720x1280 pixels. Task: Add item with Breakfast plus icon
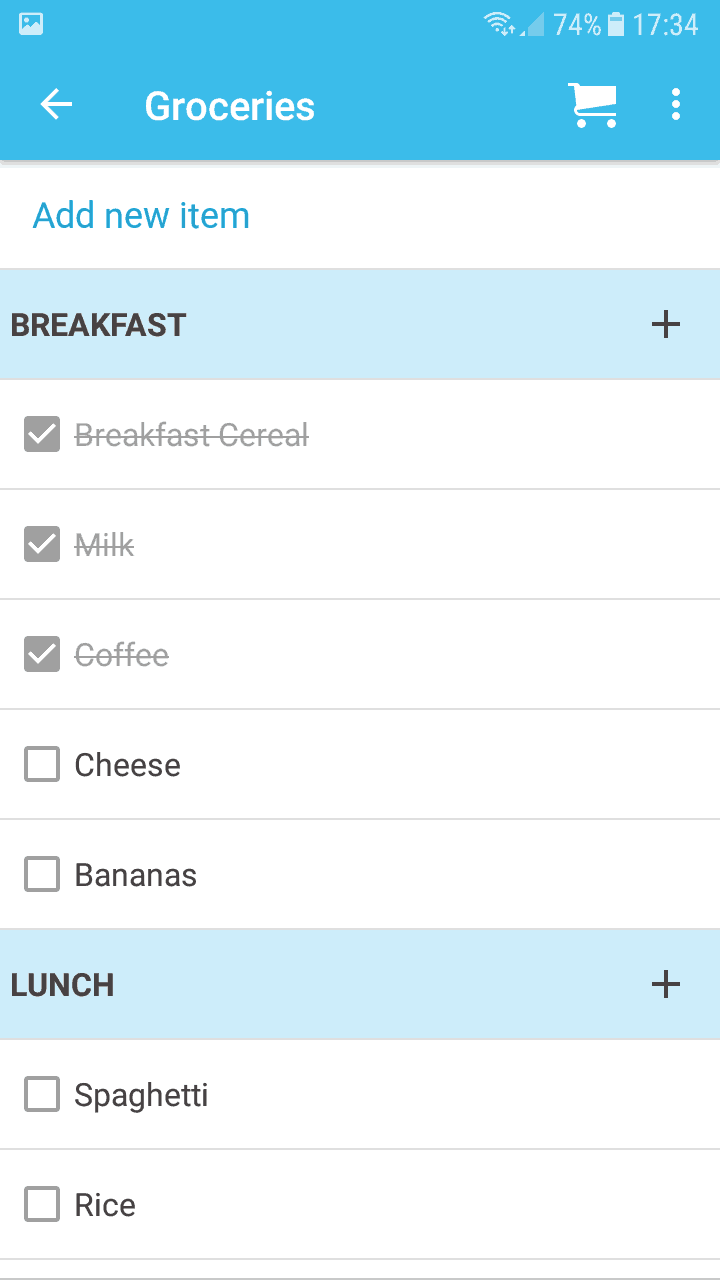665,324
